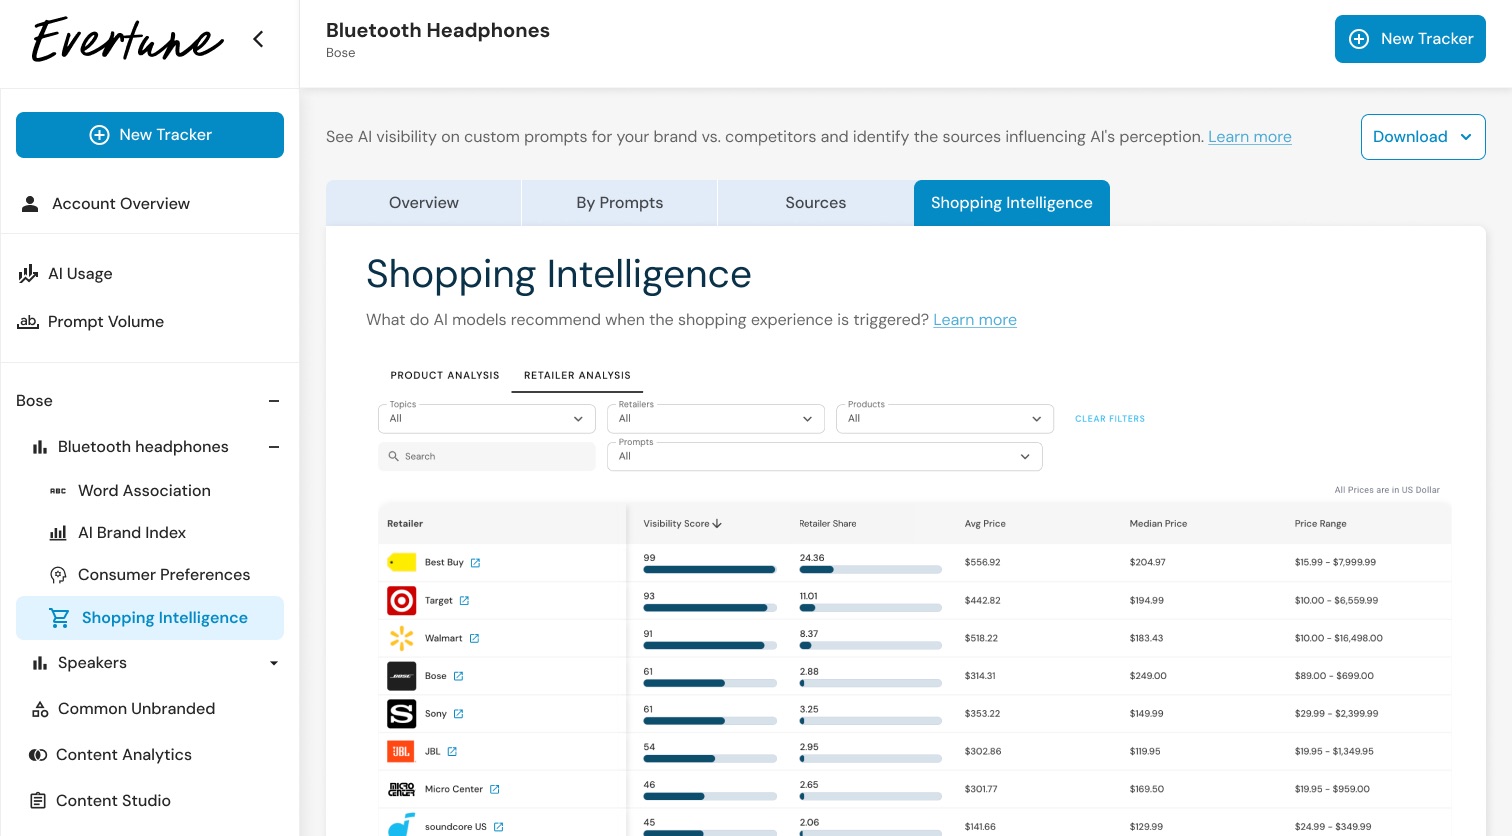Select the Shopping Intelligence tab

(1012, 203)
